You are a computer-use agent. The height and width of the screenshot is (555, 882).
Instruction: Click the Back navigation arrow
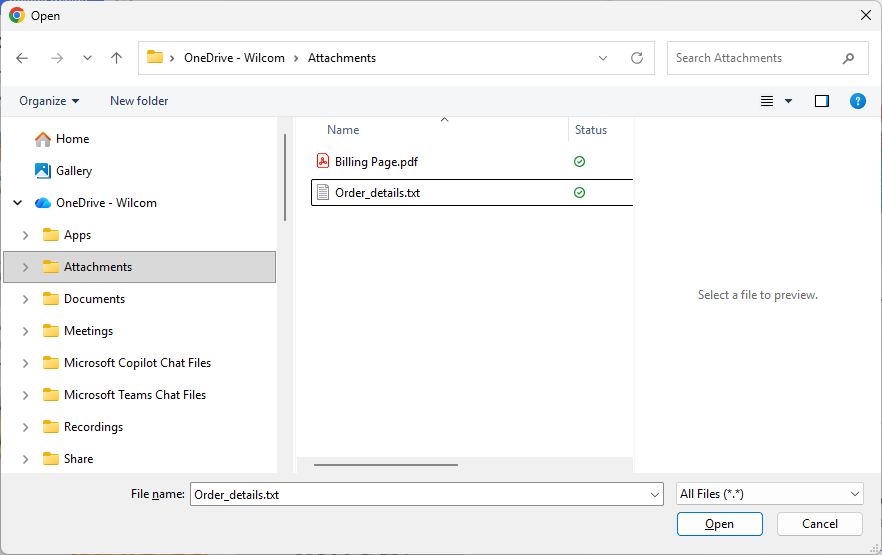click(x=22, y=58)
